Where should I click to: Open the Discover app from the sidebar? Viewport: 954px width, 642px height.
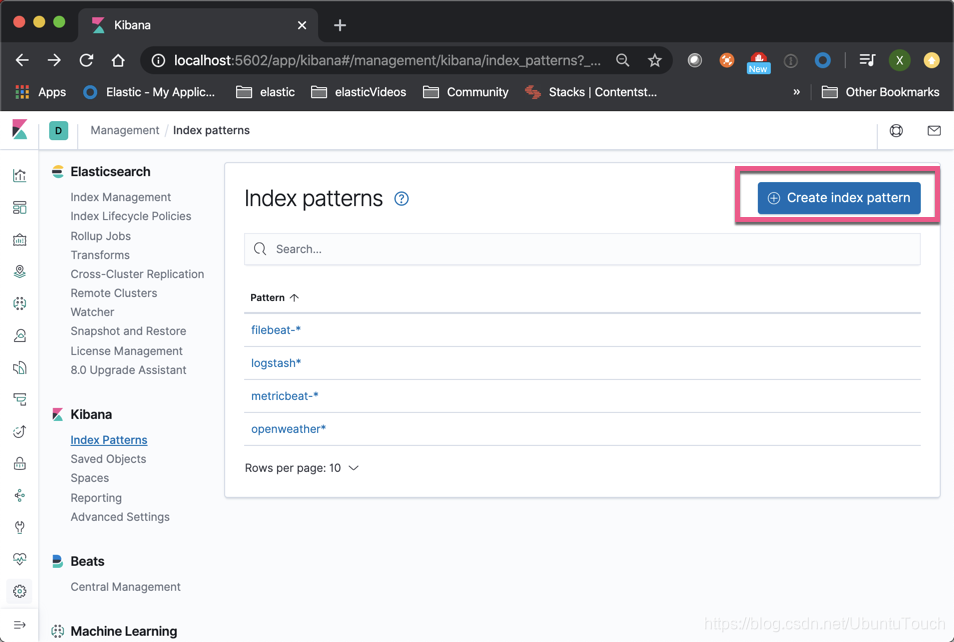pos(19,175)
